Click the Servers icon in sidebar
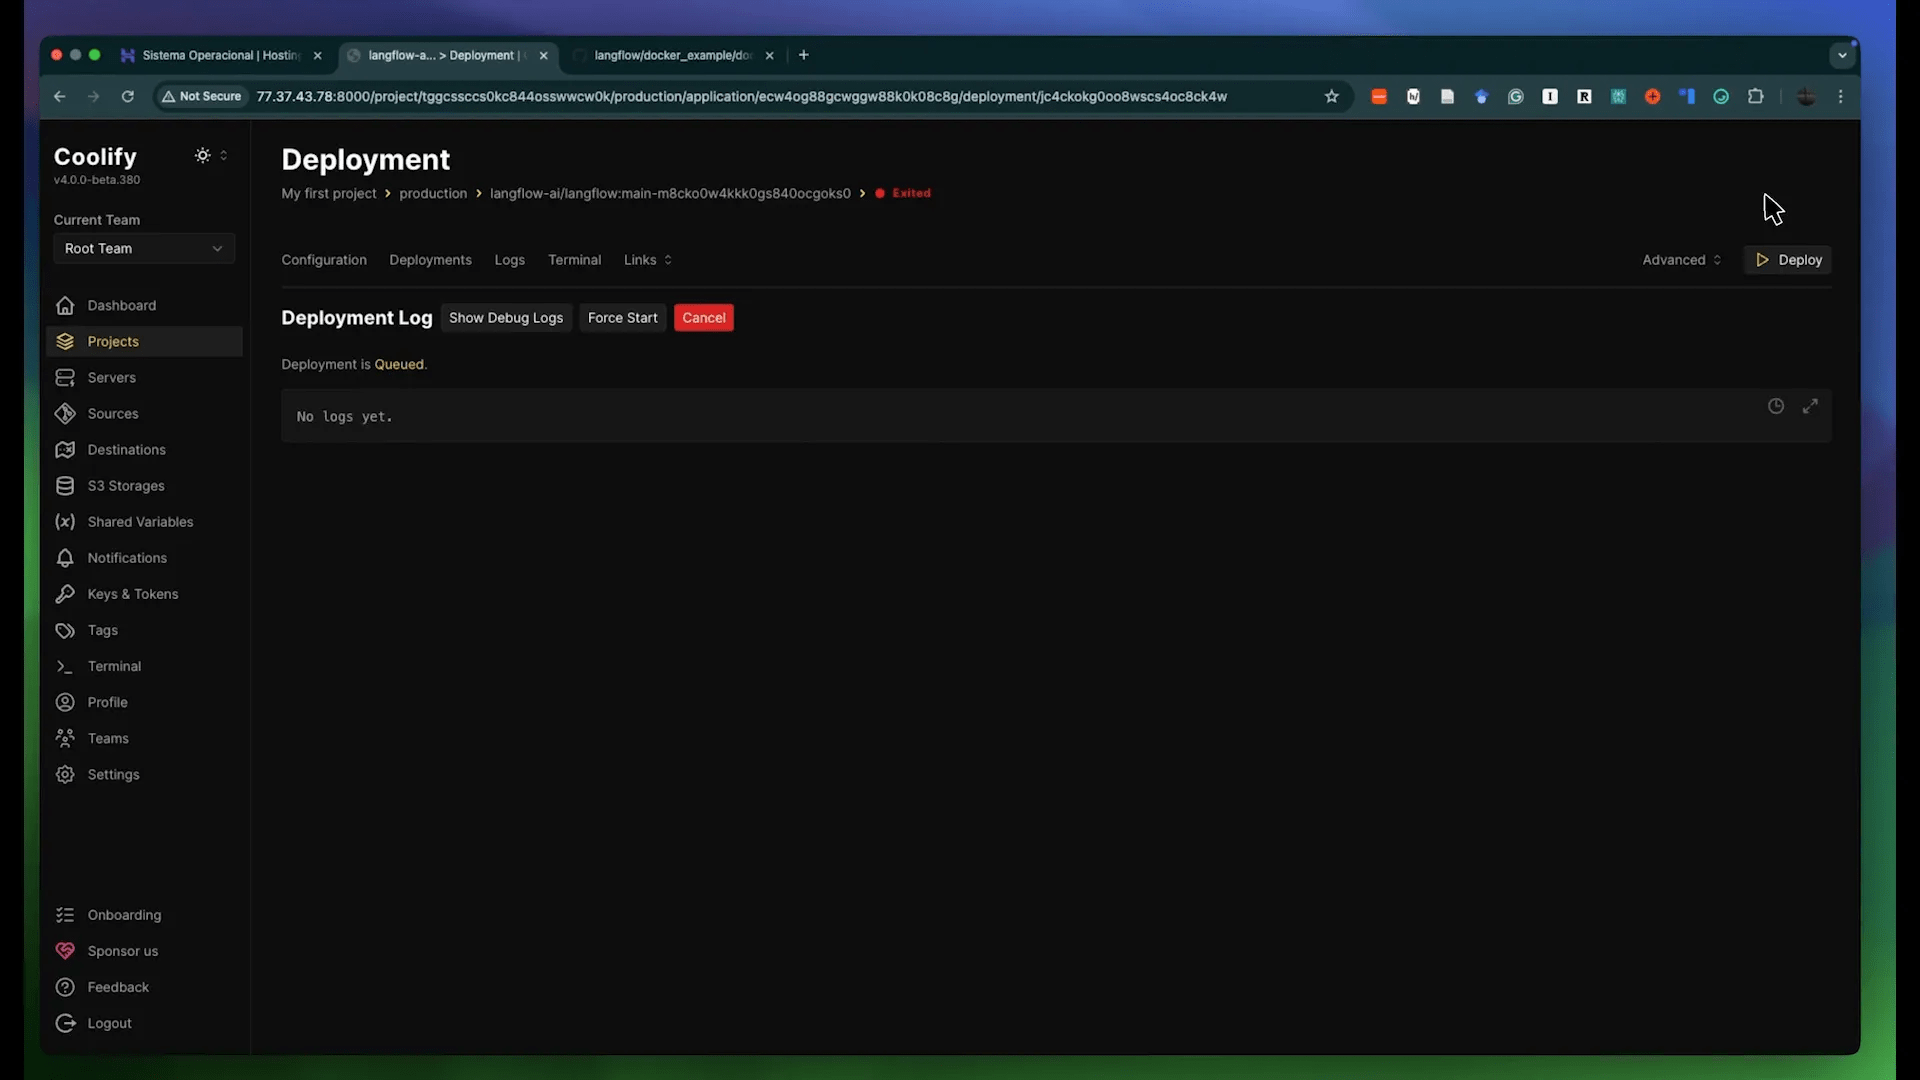Screen dimensions: 1920x1080 pos(65,377)
